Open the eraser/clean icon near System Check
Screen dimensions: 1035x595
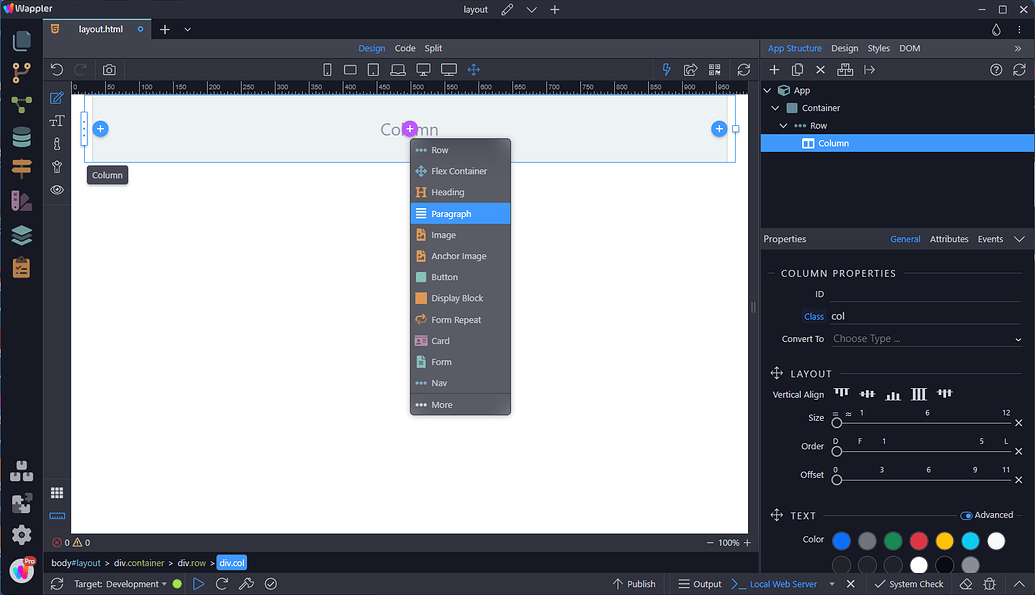966,584
